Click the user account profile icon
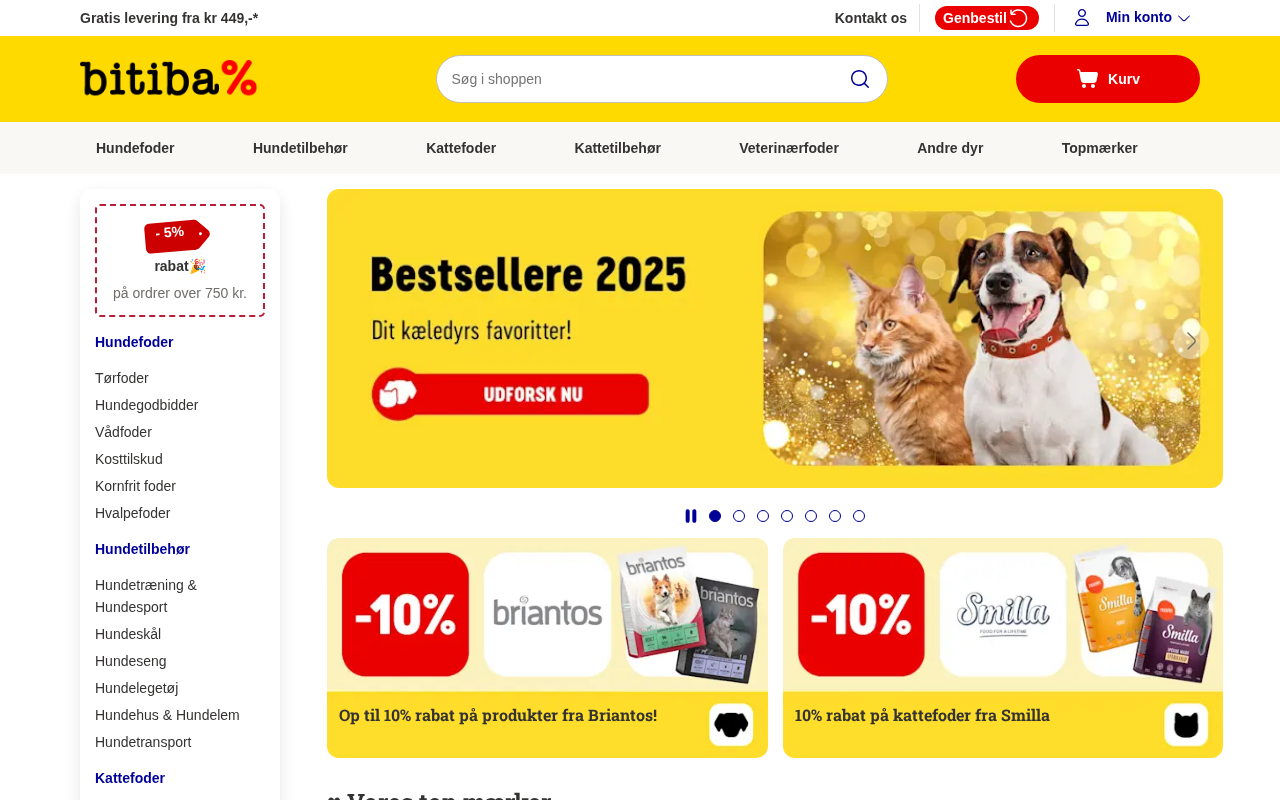The height and width of the screenshot is (800, 1280). click(1082, 17)
